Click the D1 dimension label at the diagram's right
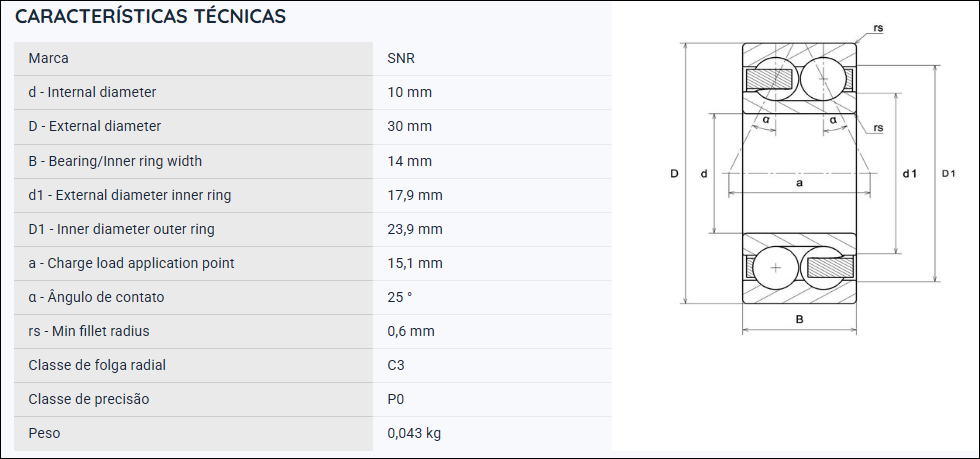 (x=948, y=174)
